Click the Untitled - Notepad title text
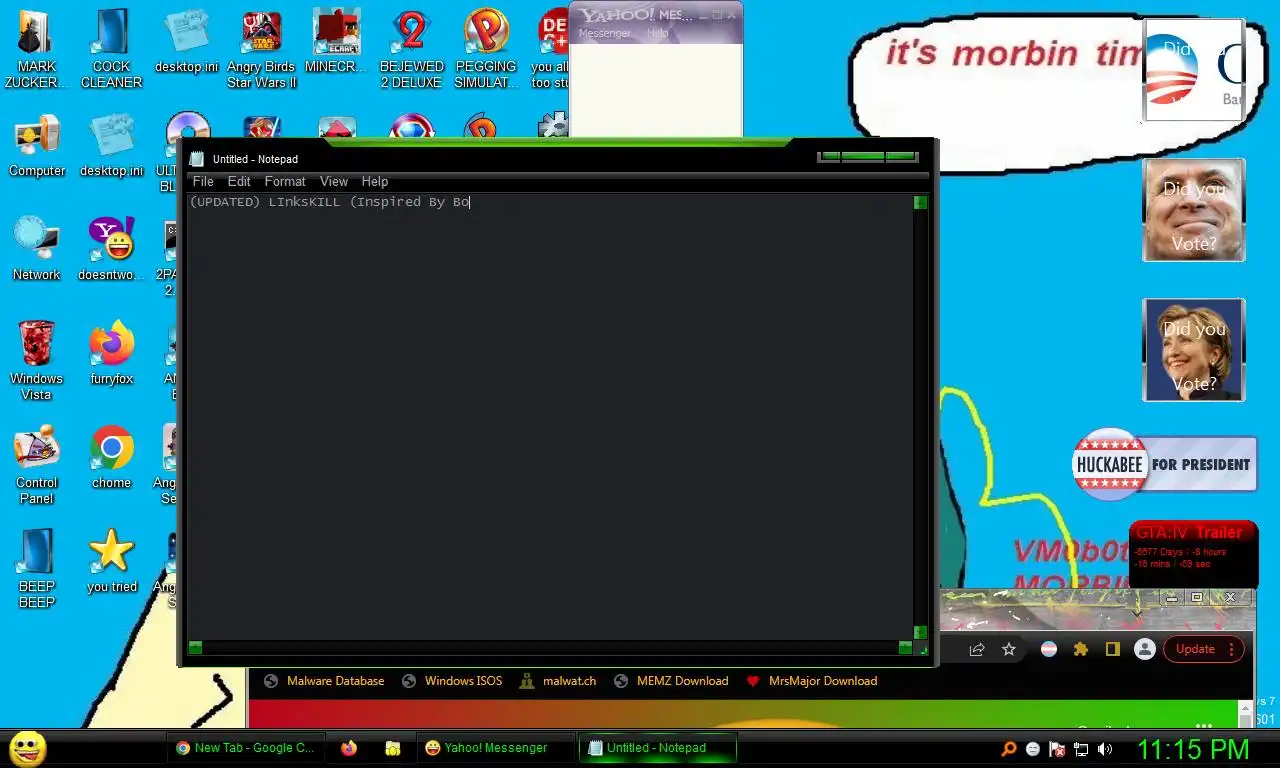Image resolution: width=1280 pixels, height=768 pixels. [255, 159]
